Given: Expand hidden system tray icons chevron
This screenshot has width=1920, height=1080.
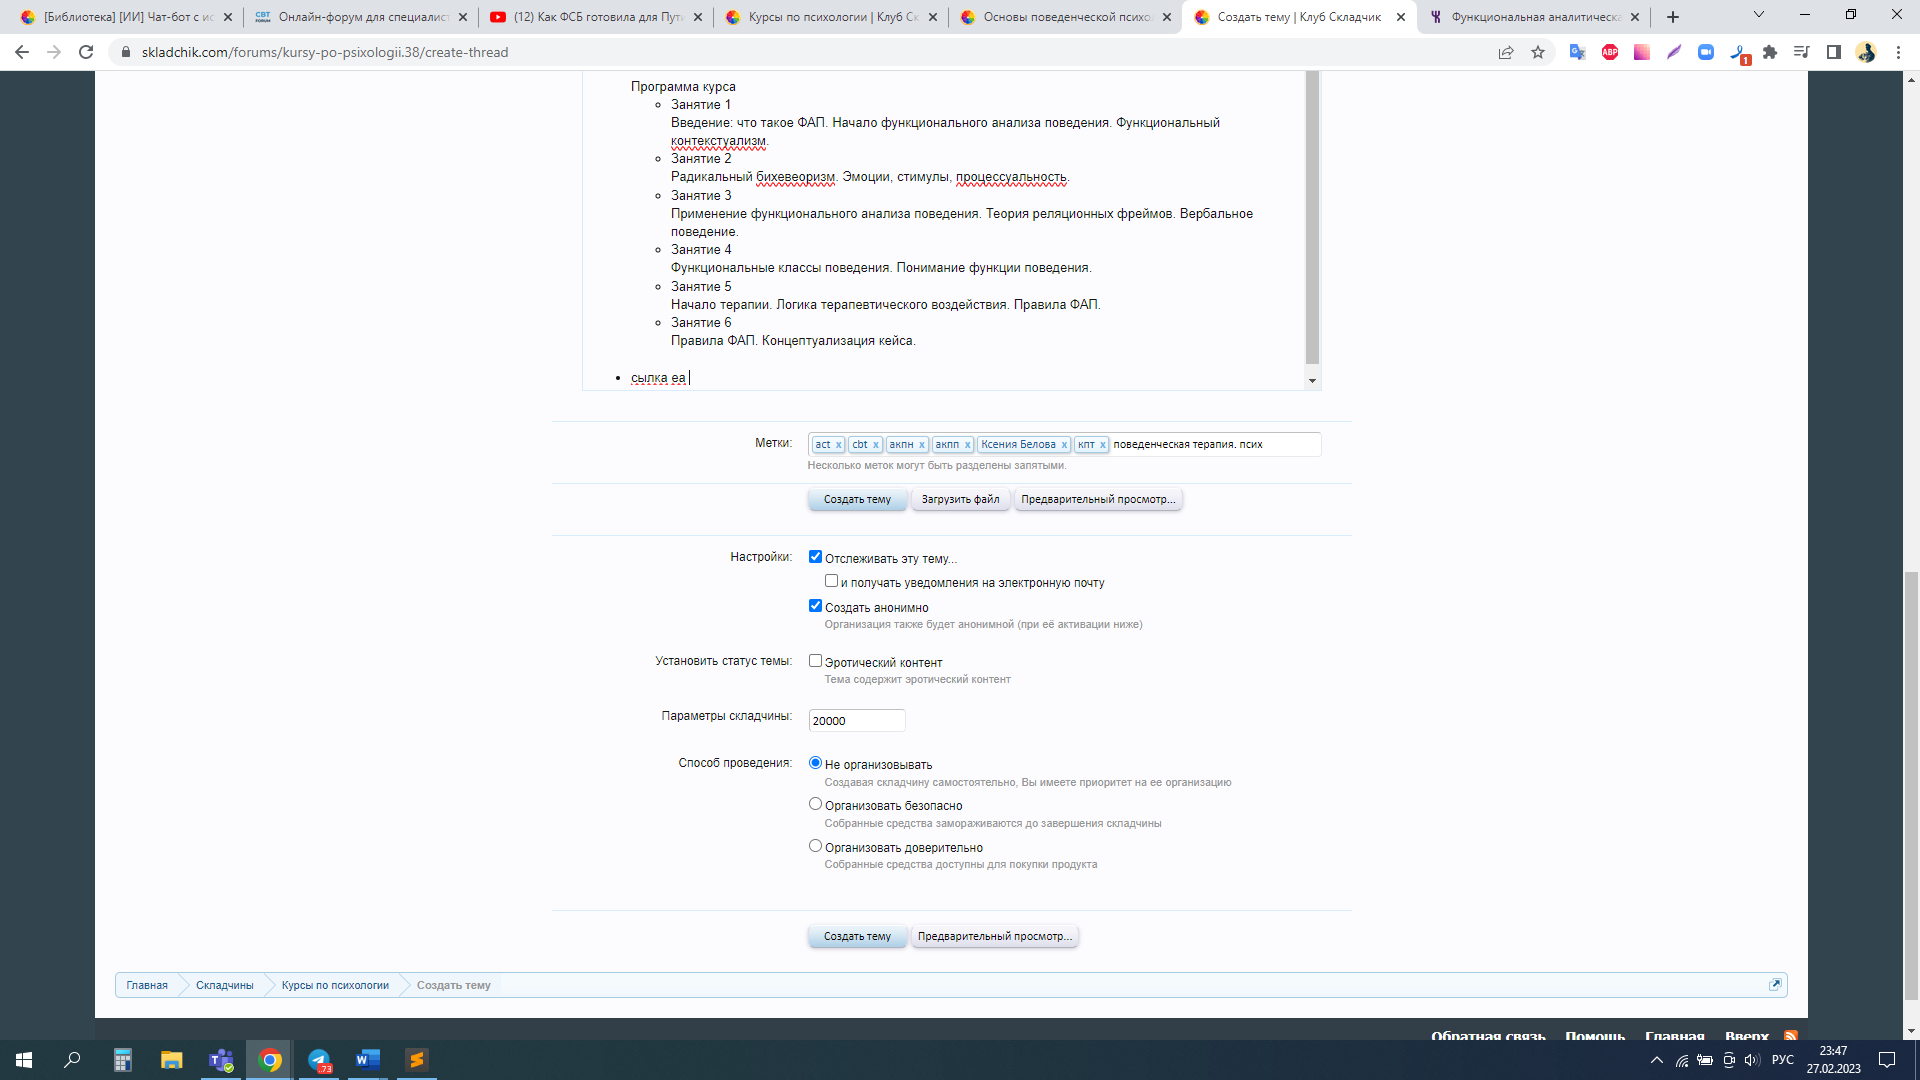Looking at the screenshot, I should [x=1656, y=1060].
